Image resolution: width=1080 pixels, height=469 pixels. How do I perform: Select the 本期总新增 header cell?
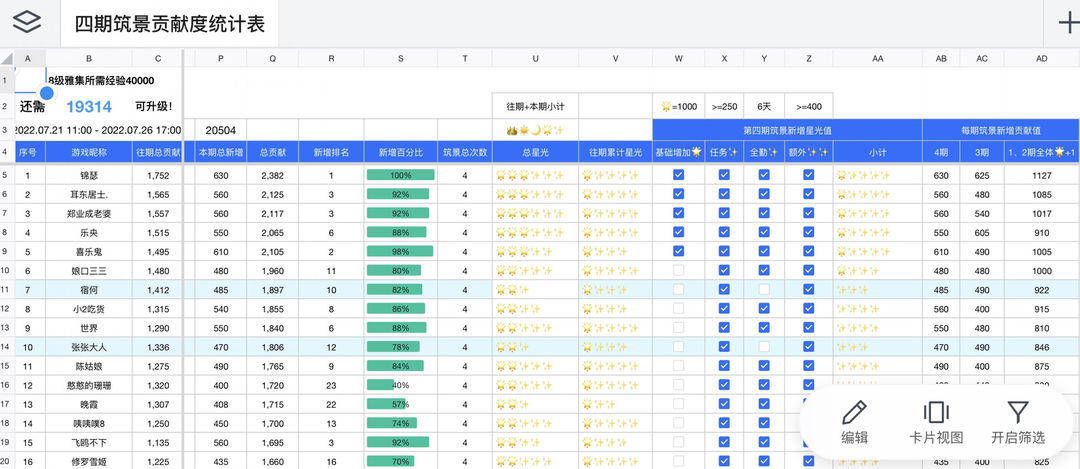click(x=220, y=152)
